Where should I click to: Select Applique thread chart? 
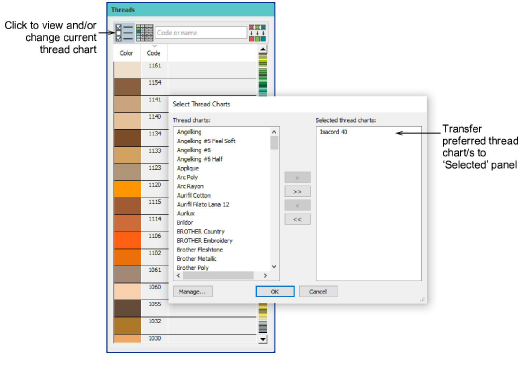click(x=188, y=168)
